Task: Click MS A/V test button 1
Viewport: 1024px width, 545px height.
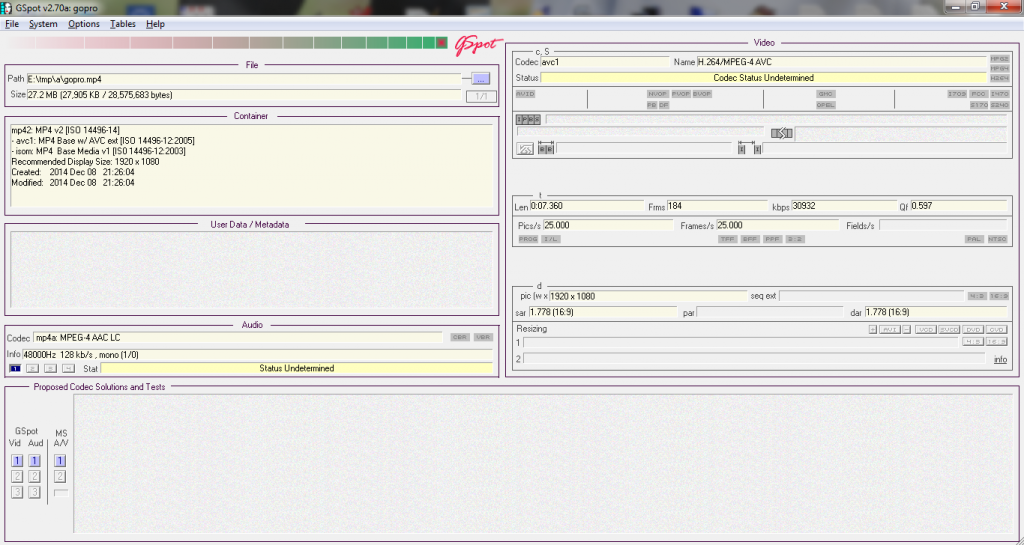Action: 60,461
